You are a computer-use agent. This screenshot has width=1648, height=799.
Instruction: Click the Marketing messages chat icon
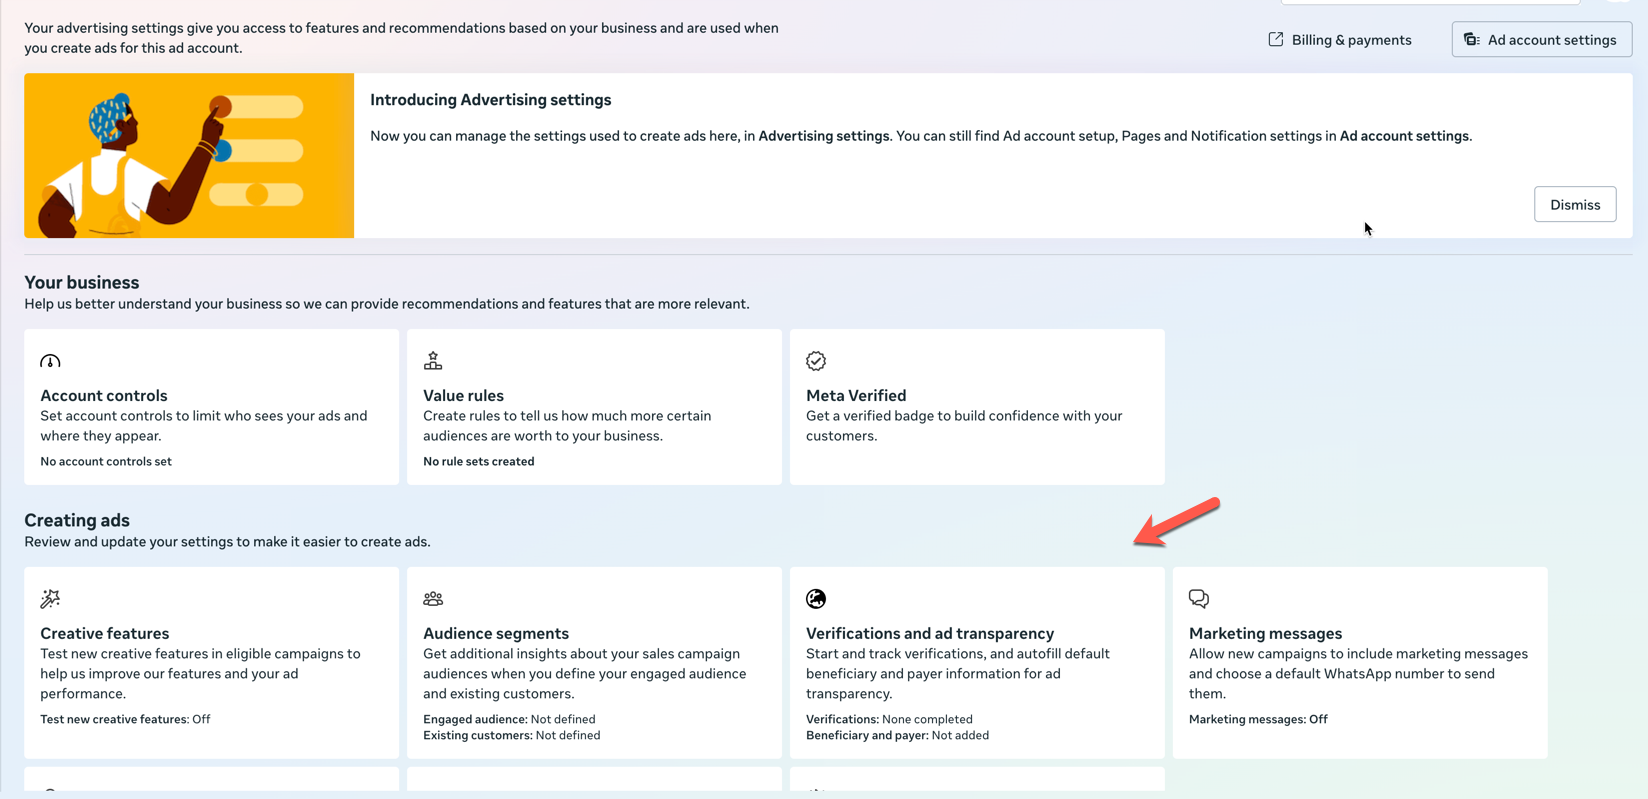pos(1199,599)
